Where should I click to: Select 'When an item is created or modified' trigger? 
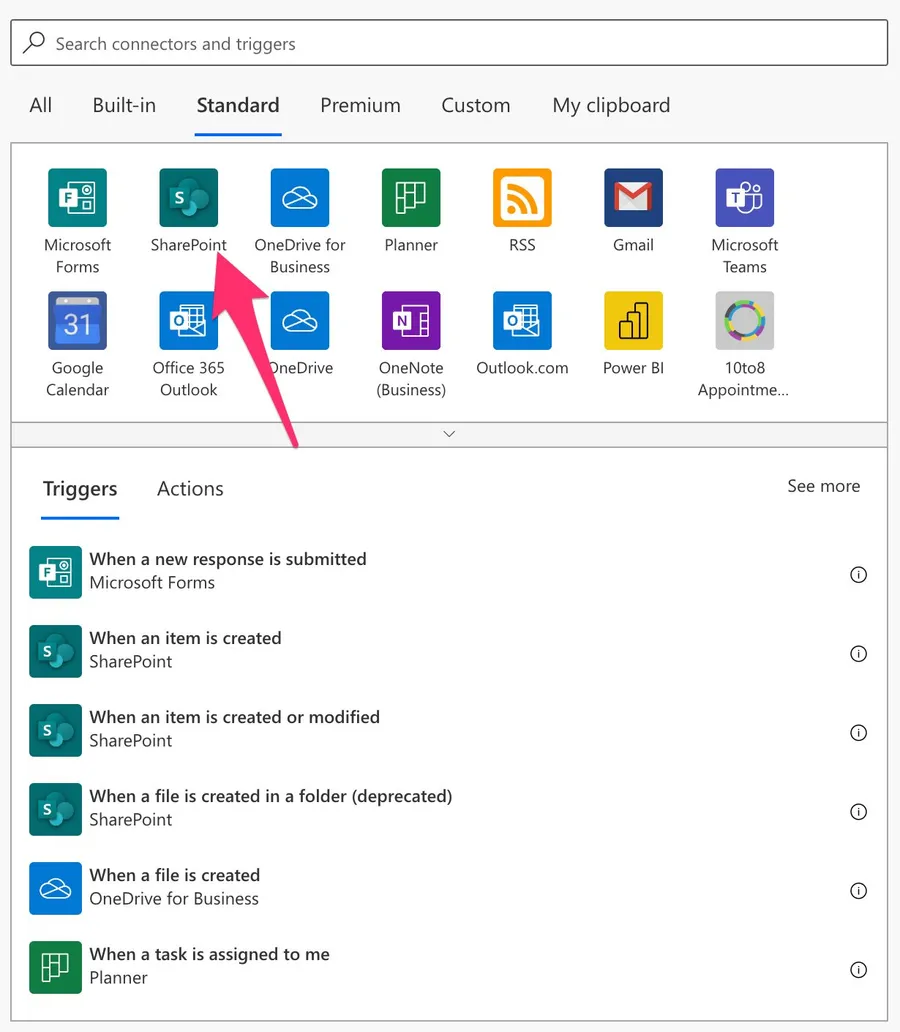235,729
